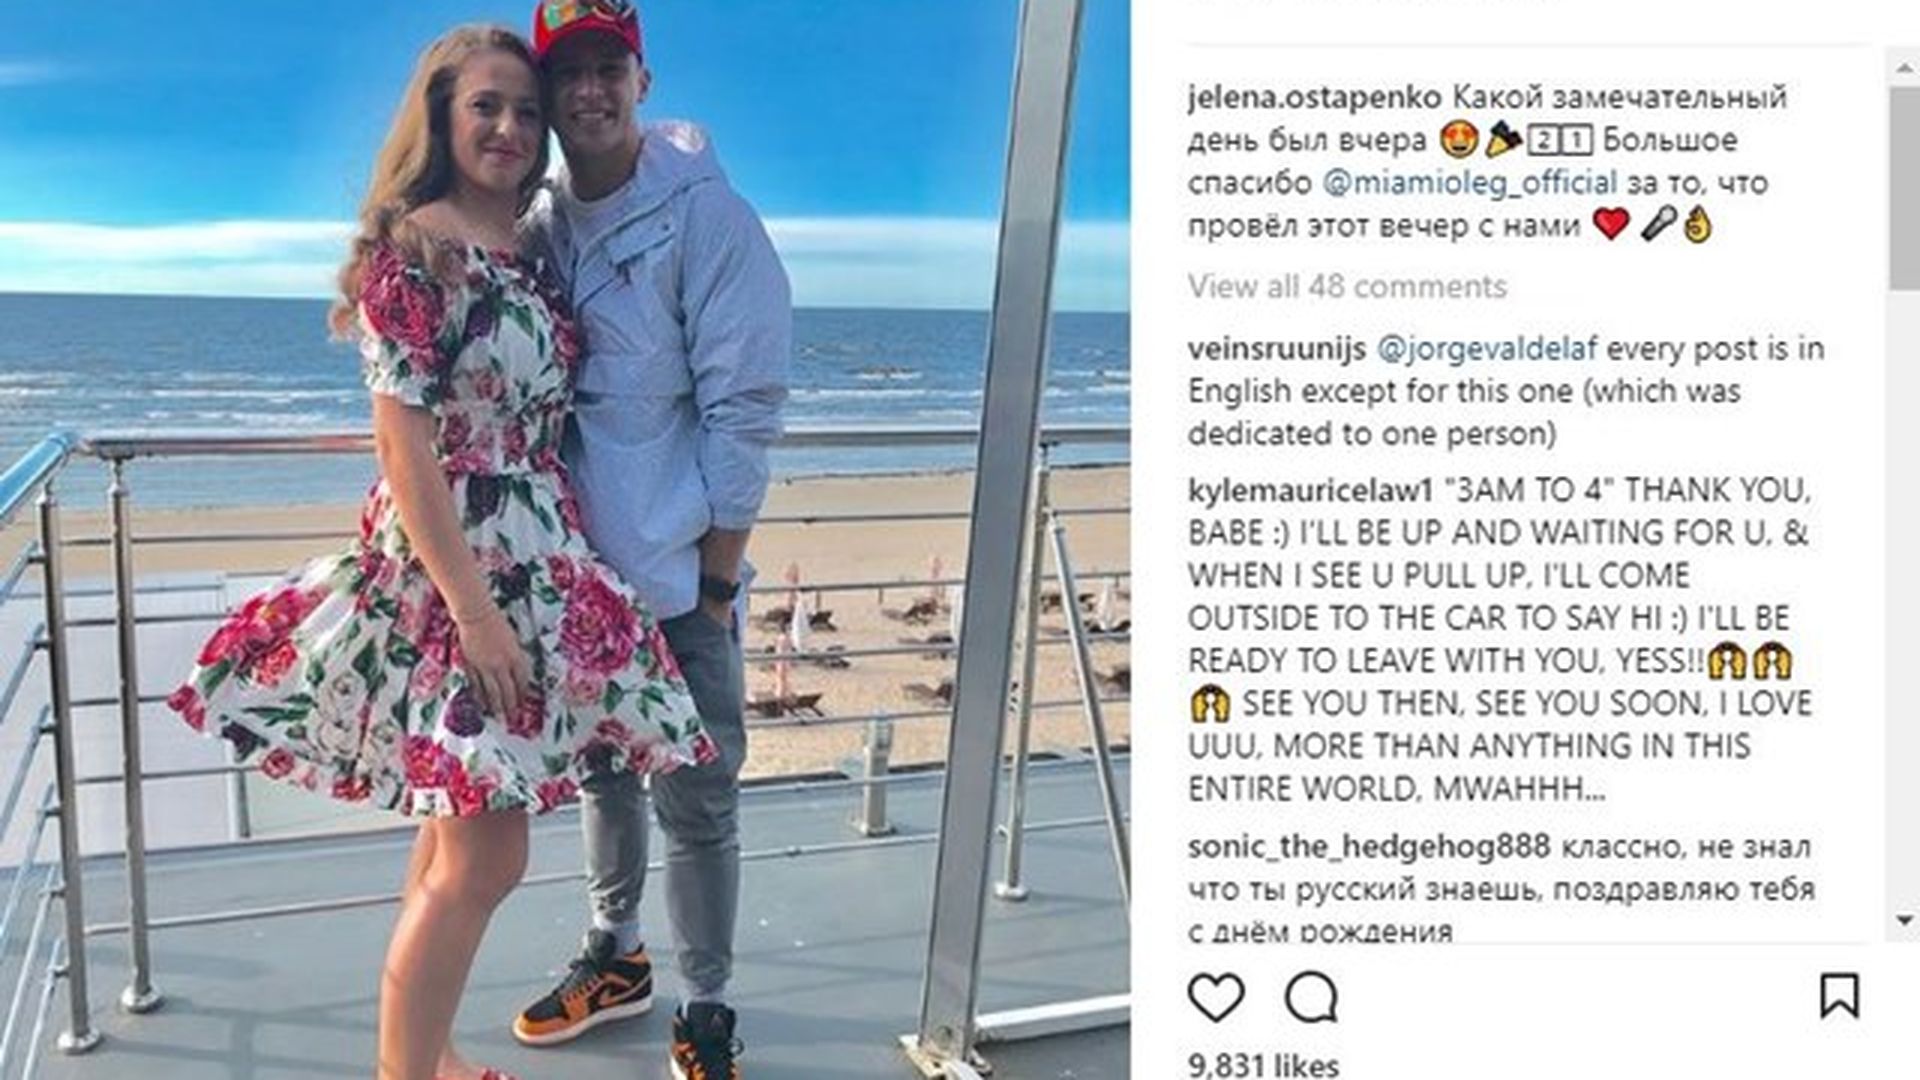Viewport: 1920px width, 1080px height.
Task: Click the couple photo on the beach
Action: (x=565, y=540)
